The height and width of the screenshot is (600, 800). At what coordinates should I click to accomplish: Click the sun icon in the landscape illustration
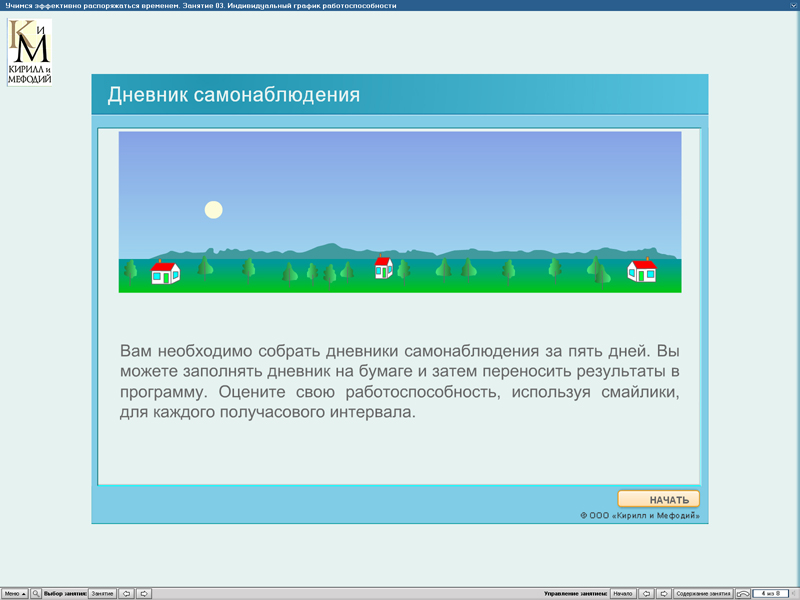[x=212, y=209]
